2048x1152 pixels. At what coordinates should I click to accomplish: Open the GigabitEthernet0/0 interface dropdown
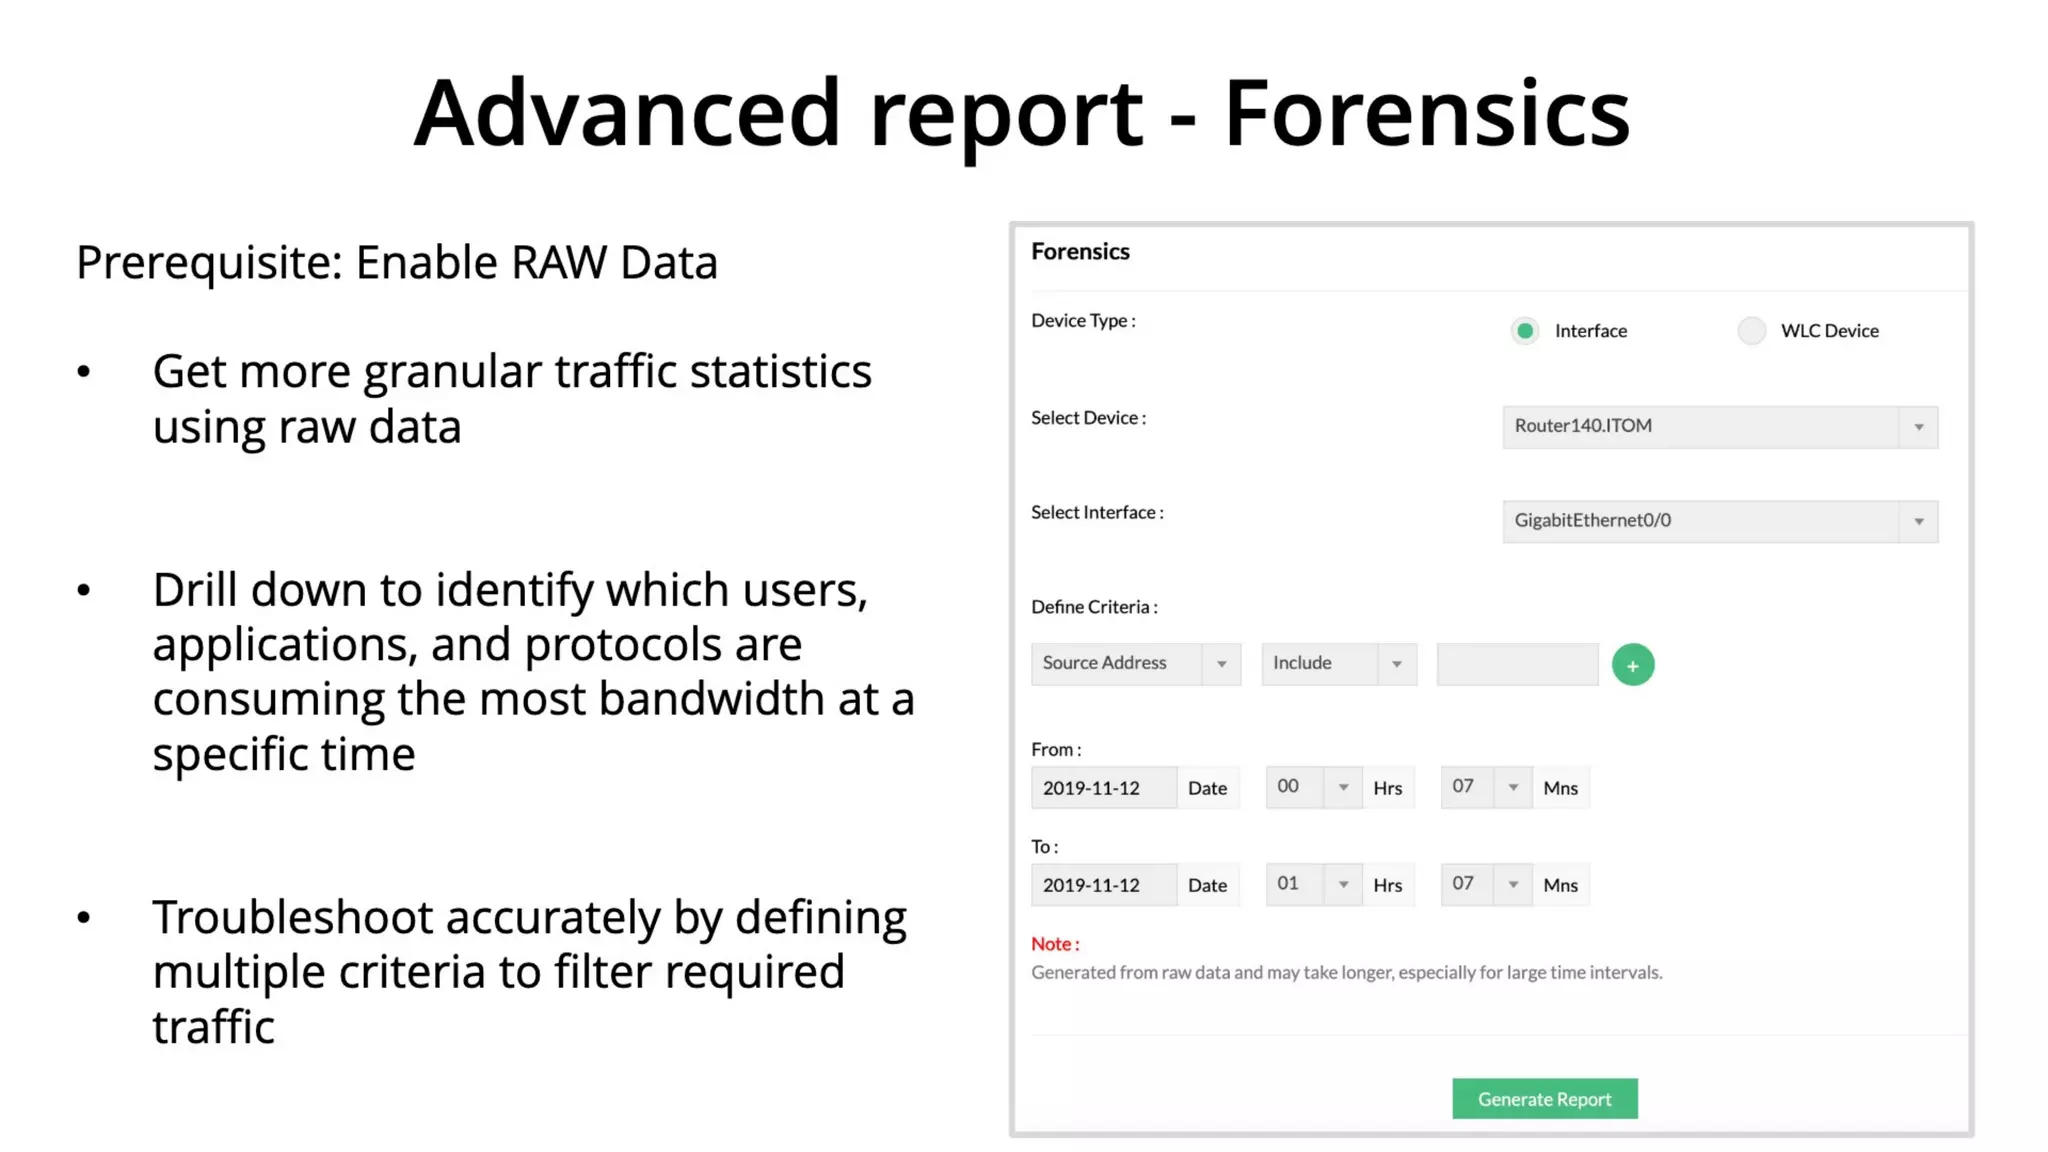tap(1720, 521)
